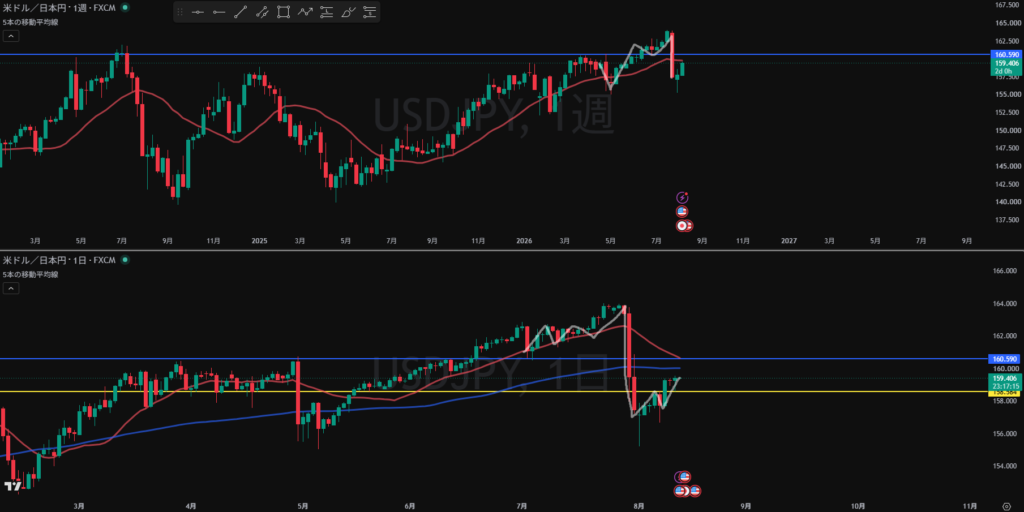Select the long position tool
Viewport: 1024px width, 512px height.
pyautogui.click(x=327, y=12)
